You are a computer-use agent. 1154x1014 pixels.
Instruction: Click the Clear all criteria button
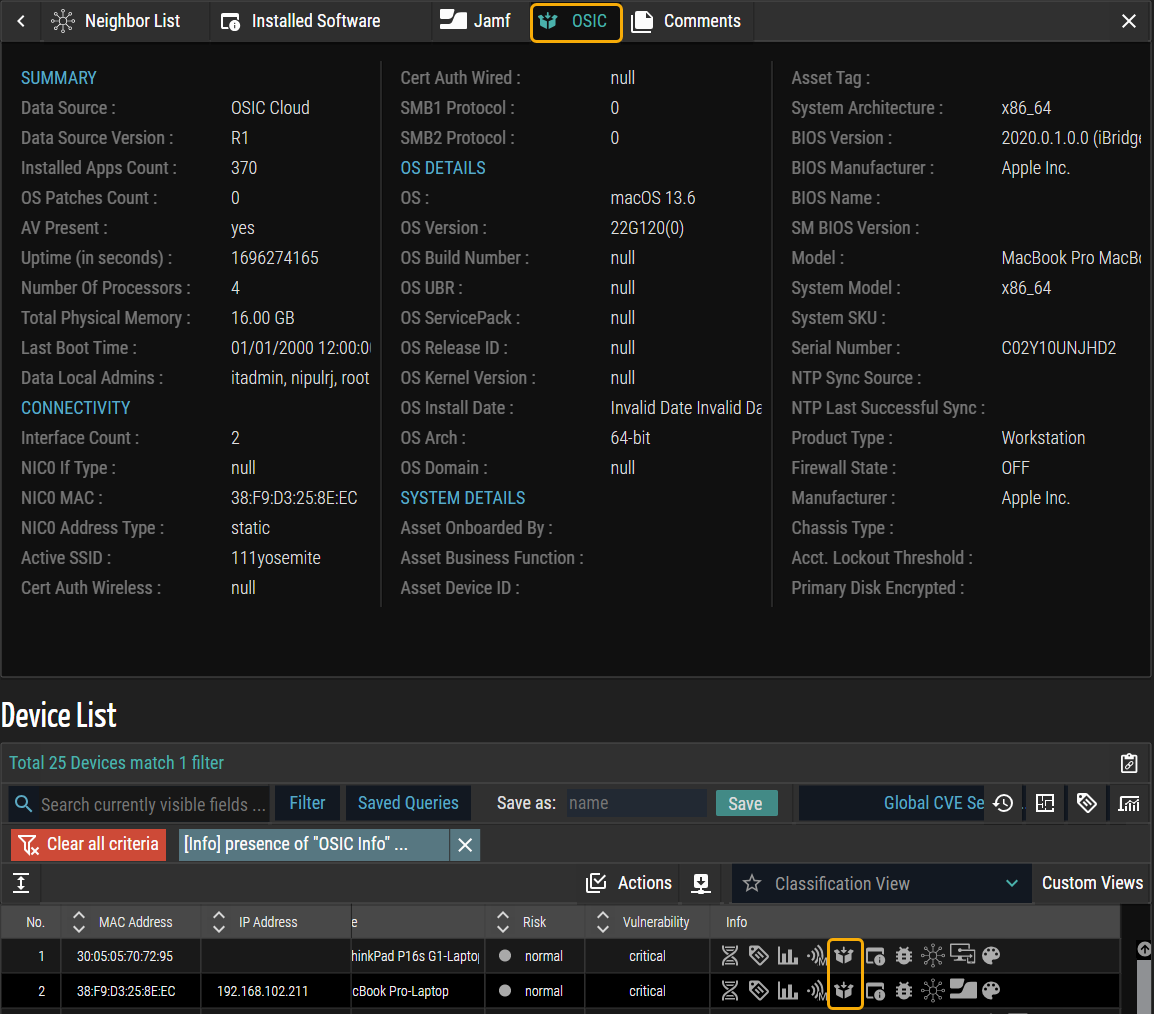89,844
